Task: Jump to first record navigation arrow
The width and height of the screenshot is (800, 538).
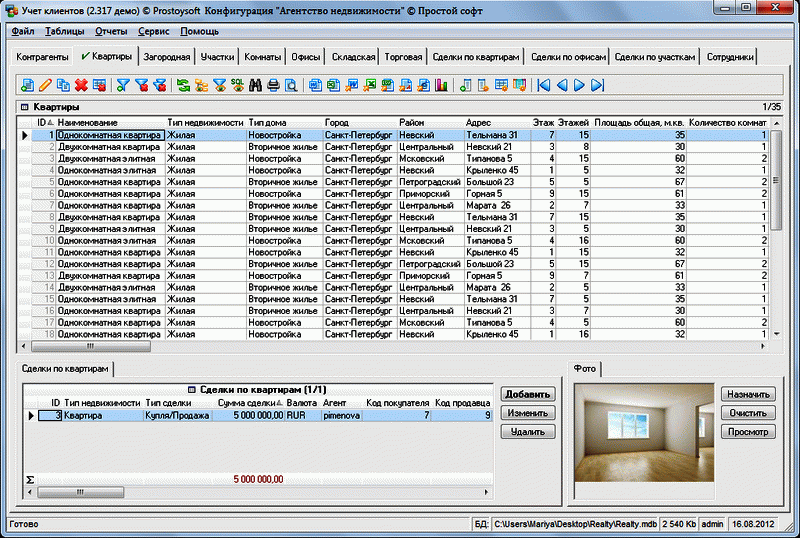Action: (544, 85)
